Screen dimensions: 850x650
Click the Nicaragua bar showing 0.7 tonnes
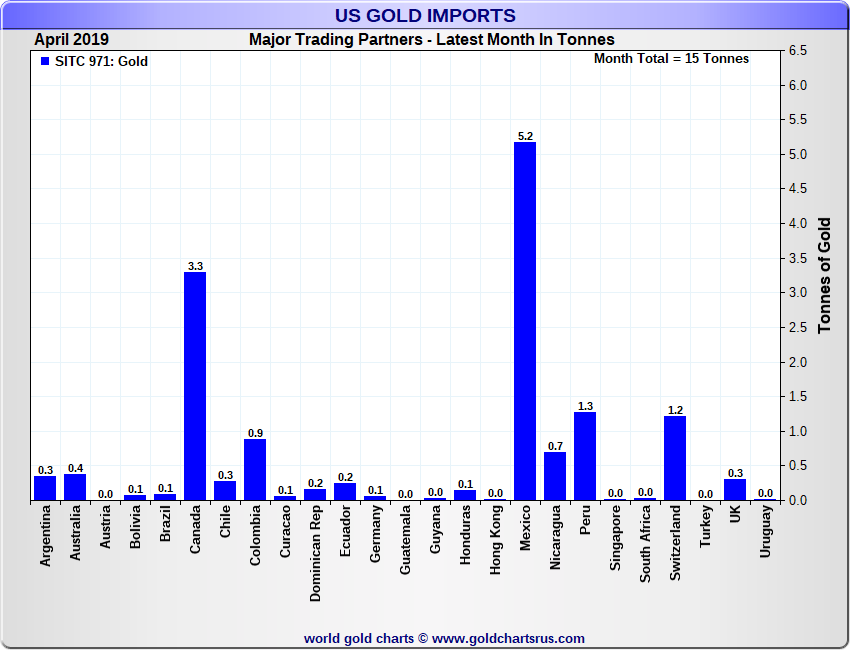pyautogui.click(x=555, y=476)
